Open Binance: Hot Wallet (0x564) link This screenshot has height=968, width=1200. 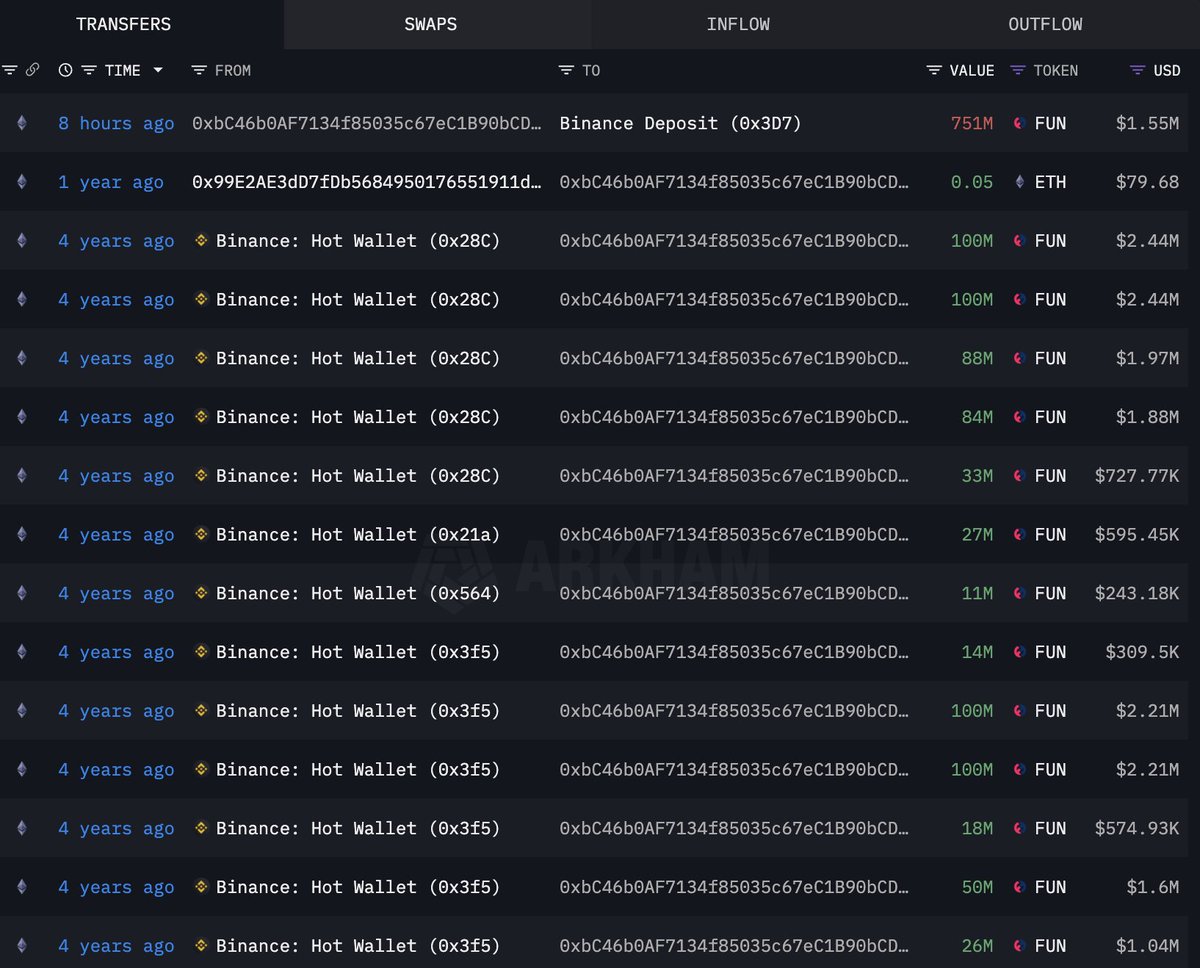click(x=358, y=593)
